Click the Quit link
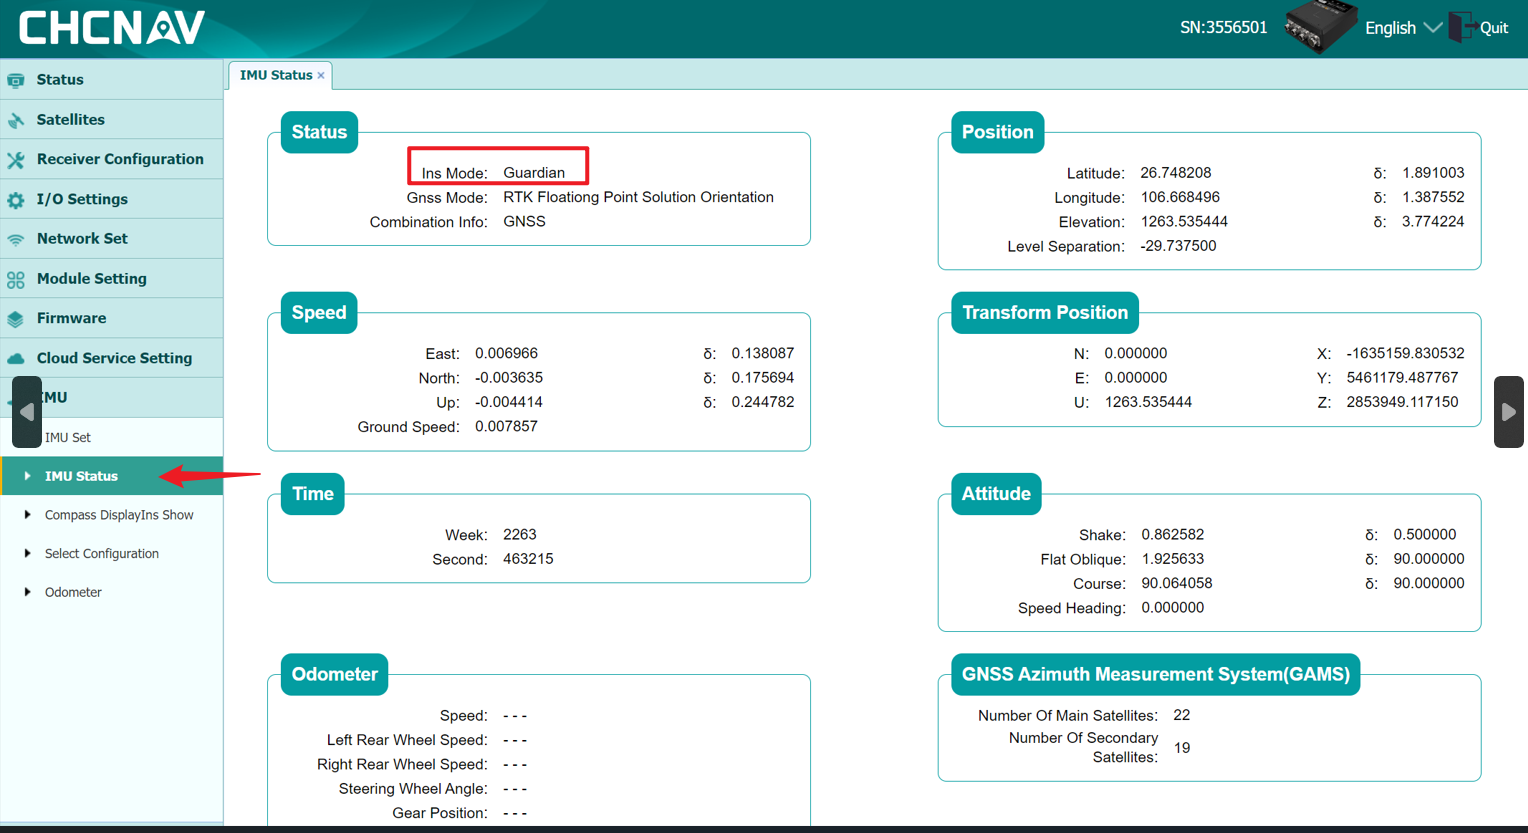Image resolution: width=1528 pixels, height=833 pixels. pyautogui.click(x=1493, y=28)
